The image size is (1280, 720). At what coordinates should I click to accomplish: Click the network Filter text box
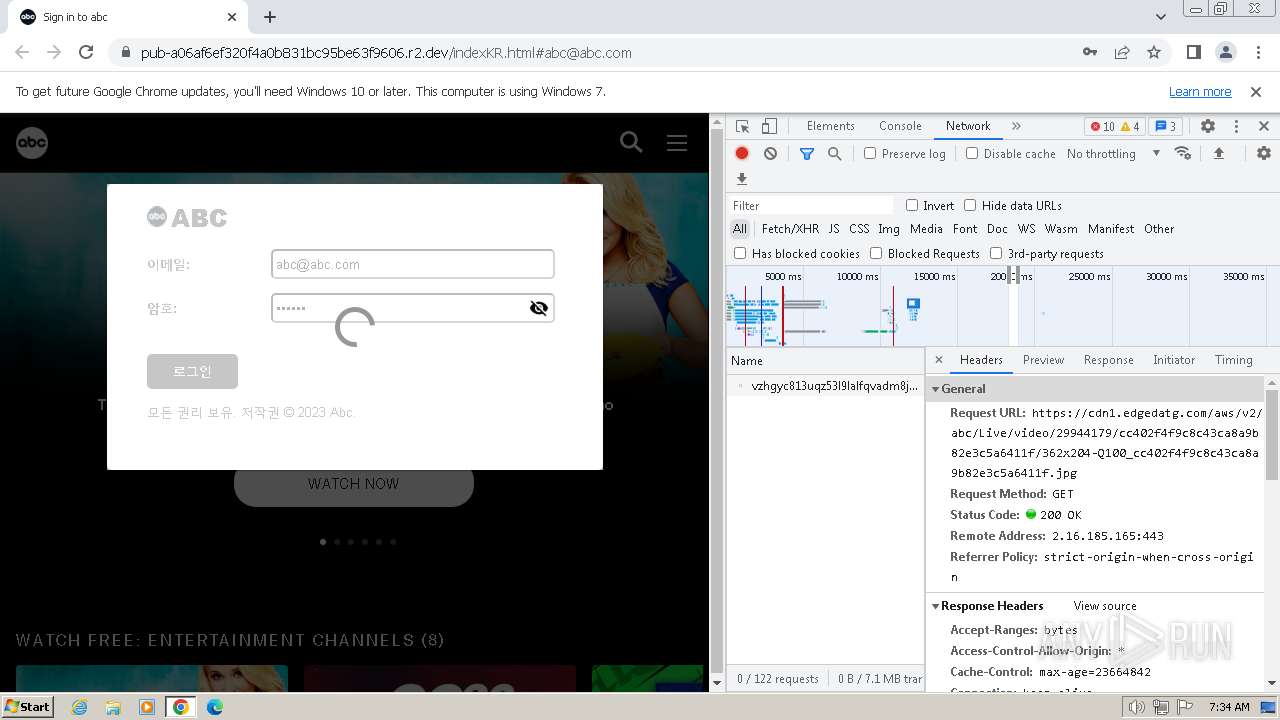click(811, 205)
